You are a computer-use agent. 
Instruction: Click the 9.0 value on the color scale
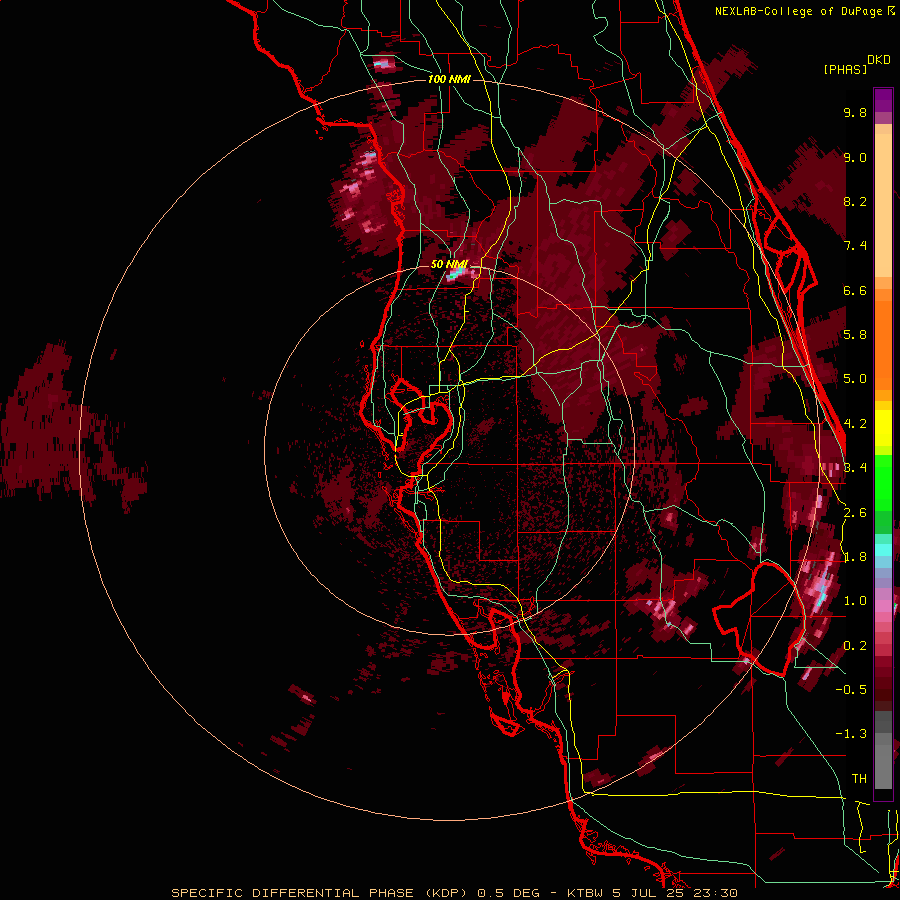855,157
